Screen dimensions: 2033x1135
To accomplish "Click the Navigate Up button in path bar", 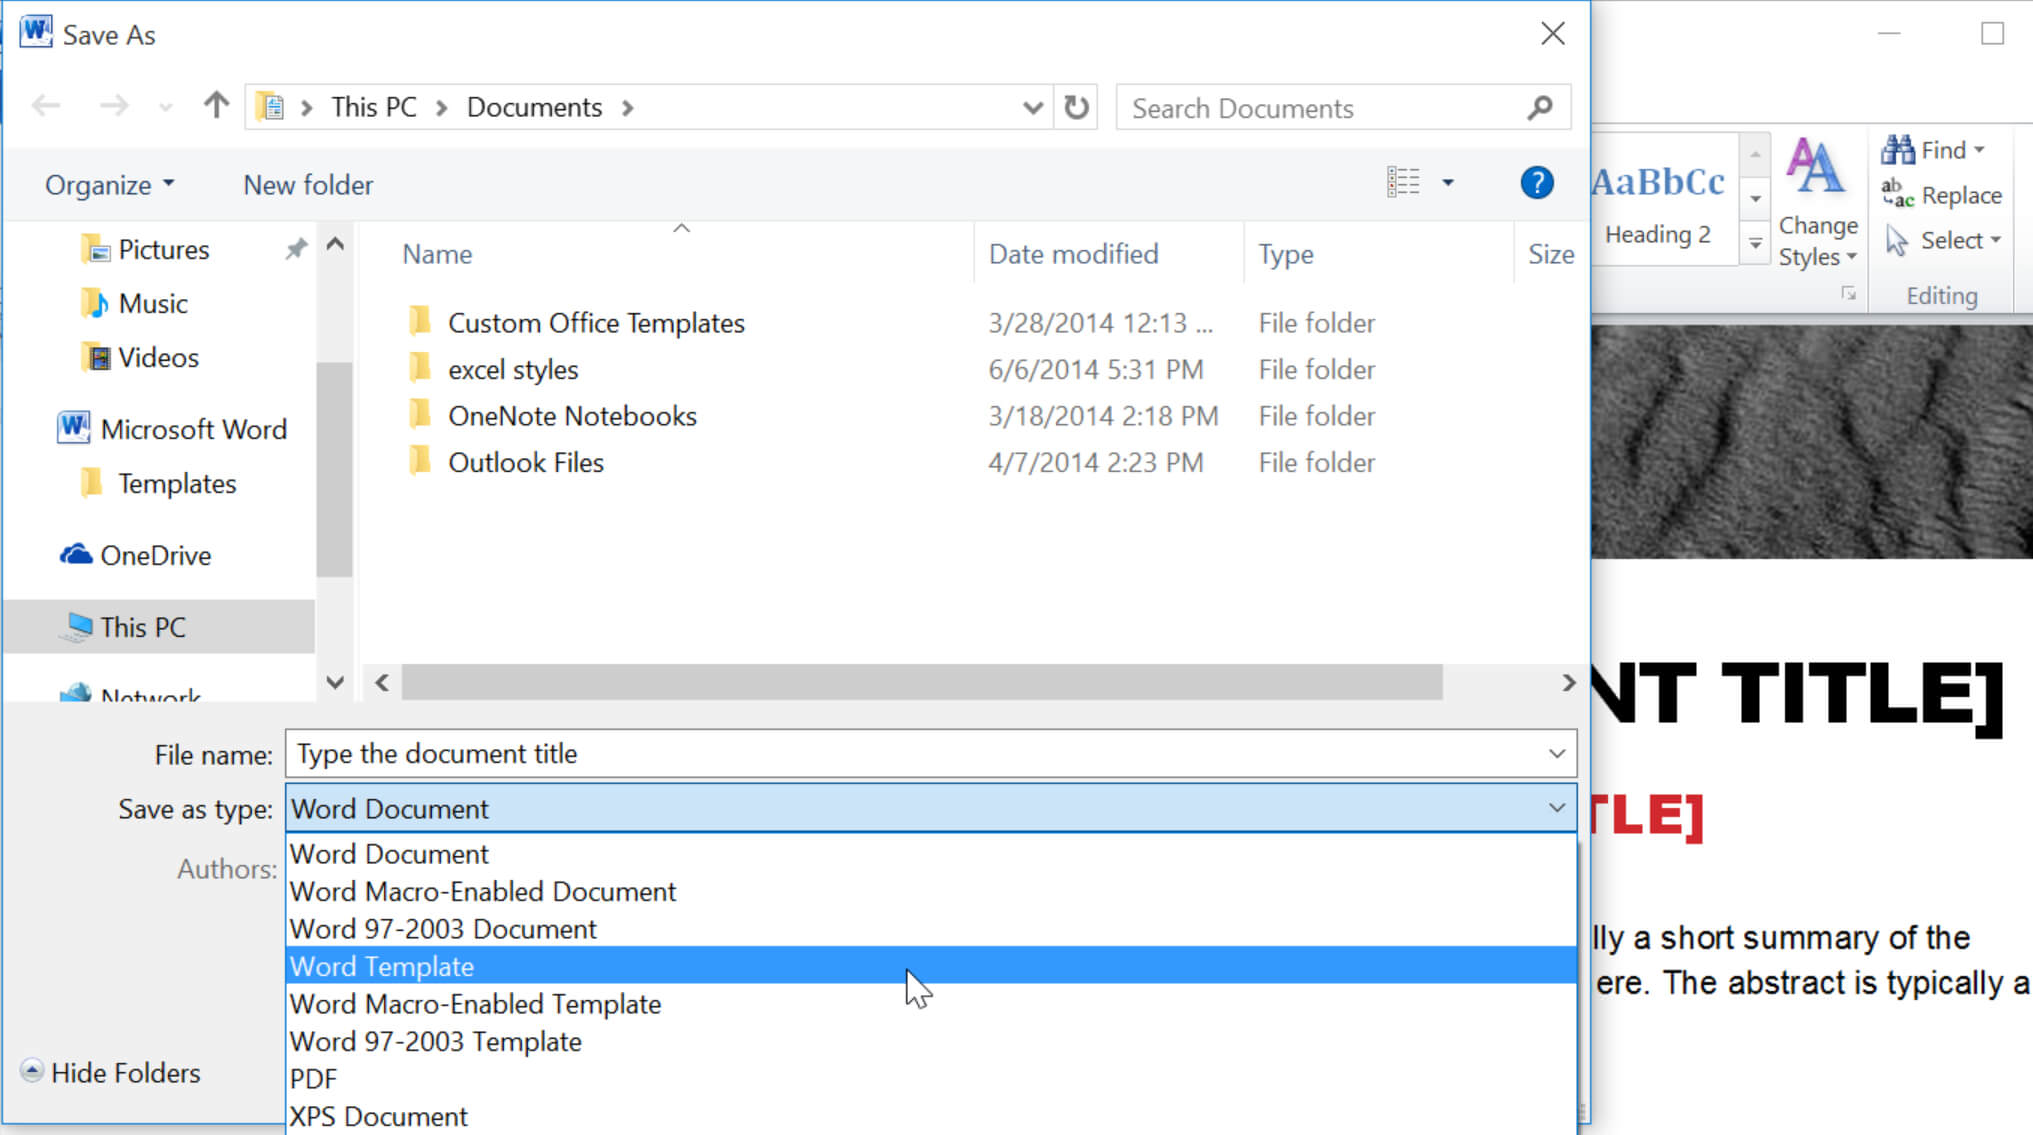I will tap(215, 106).
